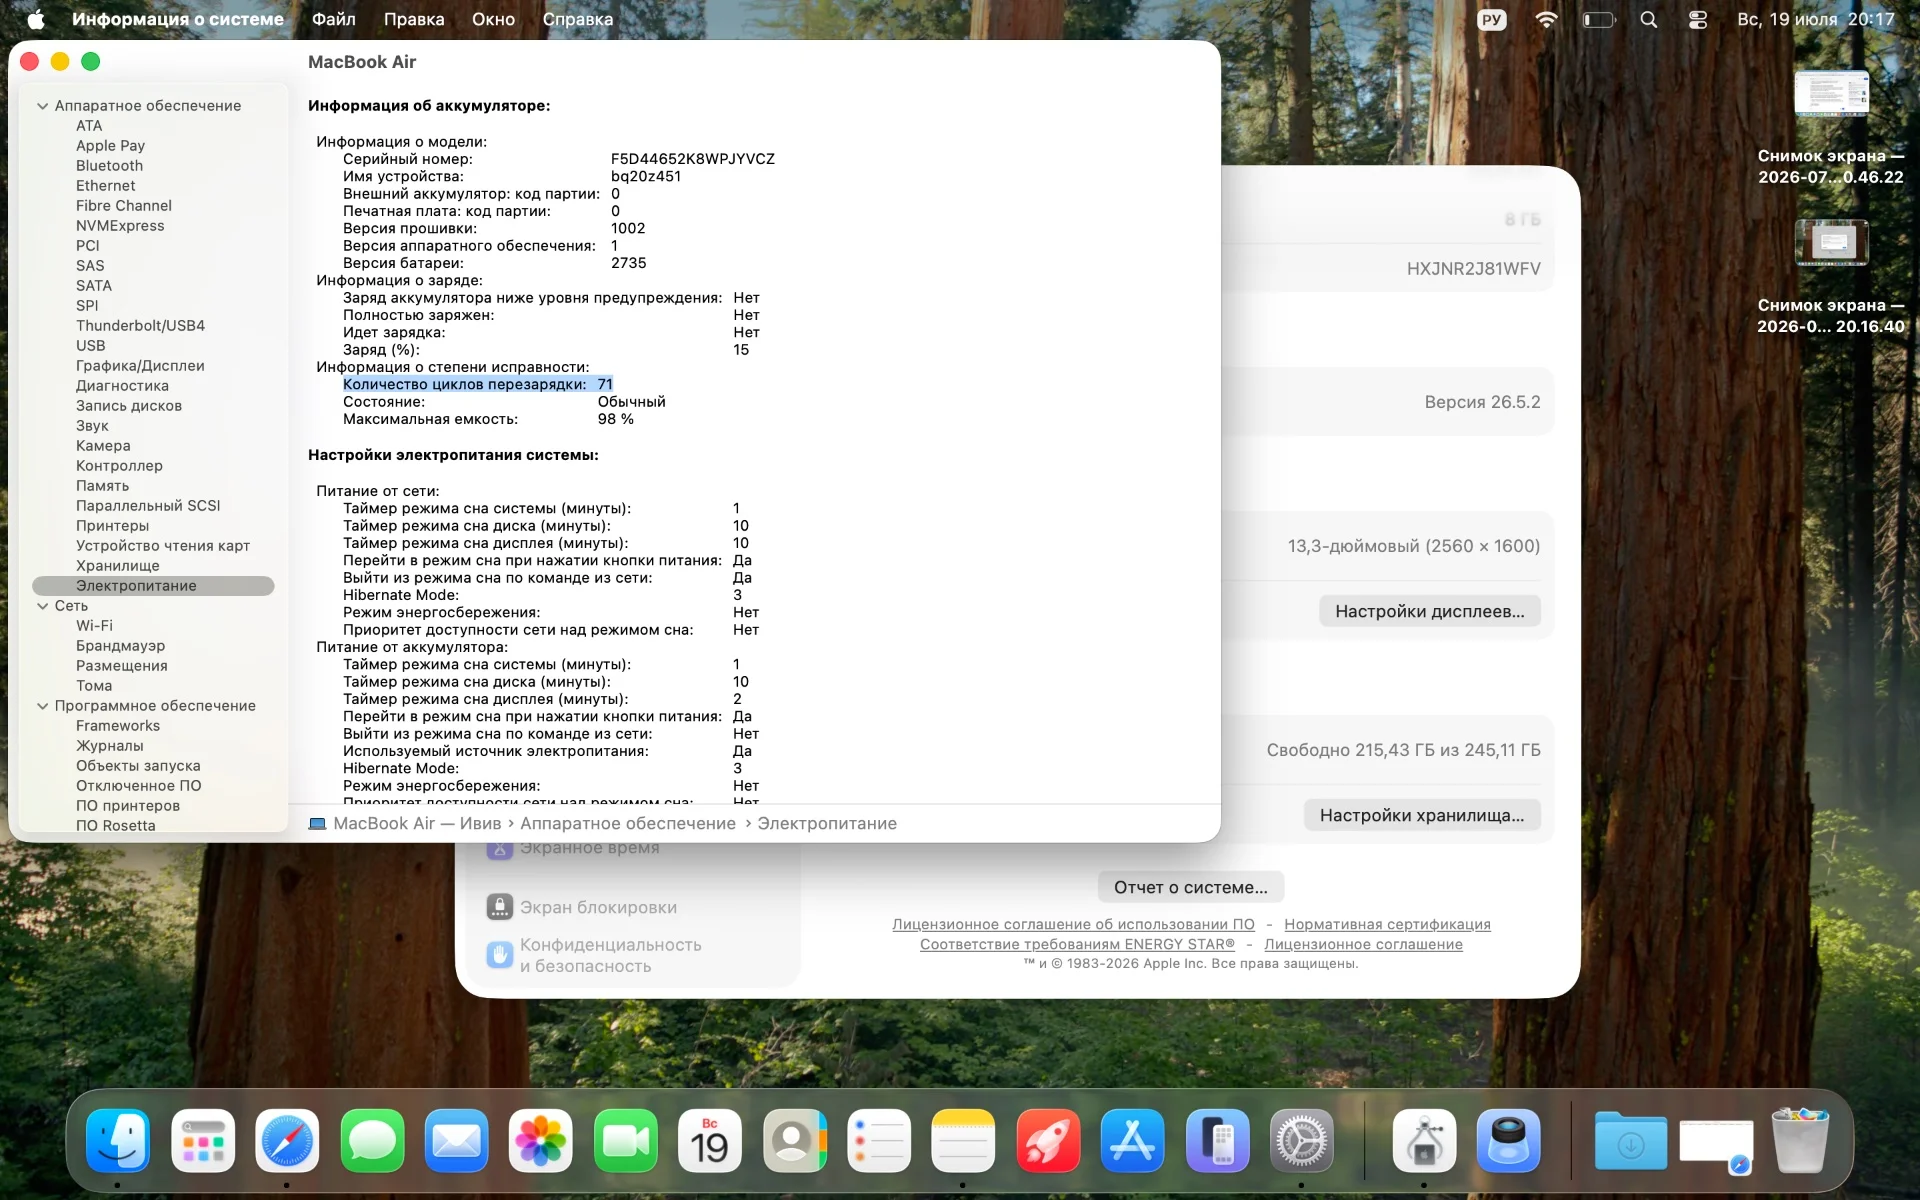This screenshot has height=1200, width=1920.
Task: Click the date and time in menu bar
Action: (x=1816, y=19)
